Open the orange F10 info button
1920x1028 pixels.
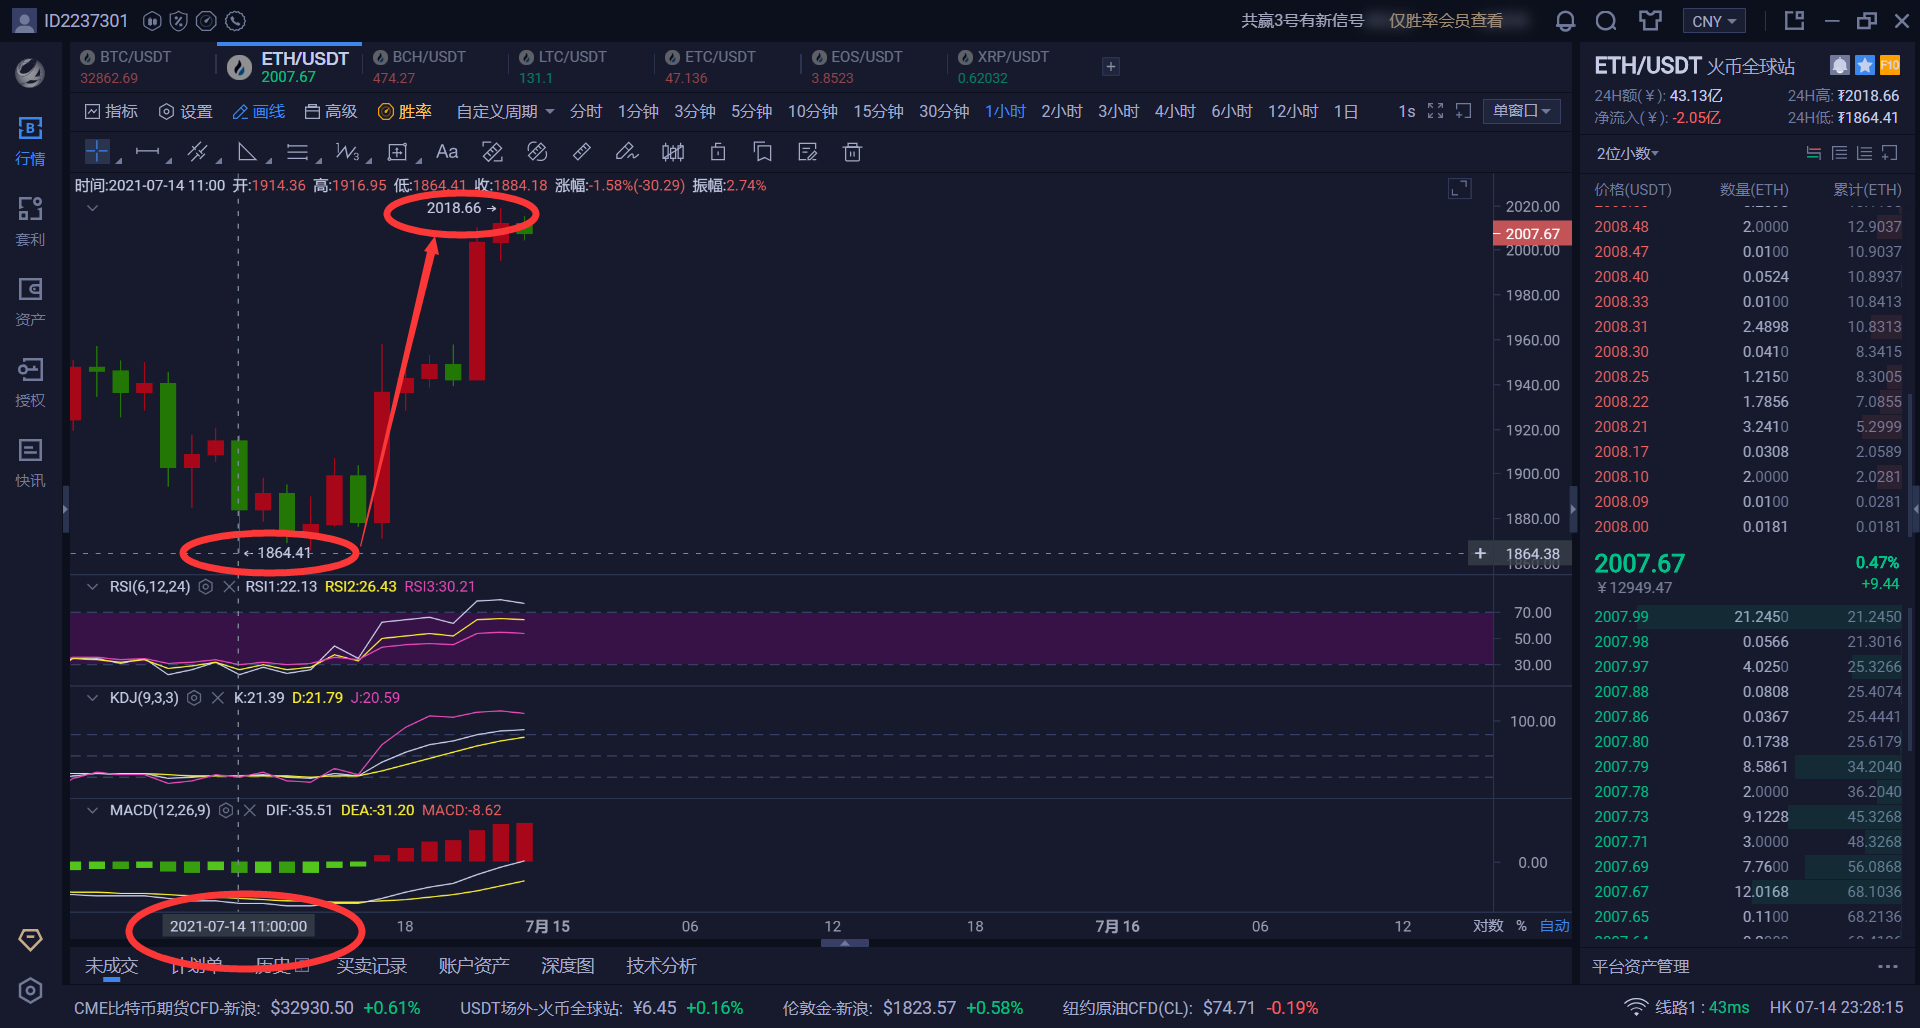coord(1890,65)
